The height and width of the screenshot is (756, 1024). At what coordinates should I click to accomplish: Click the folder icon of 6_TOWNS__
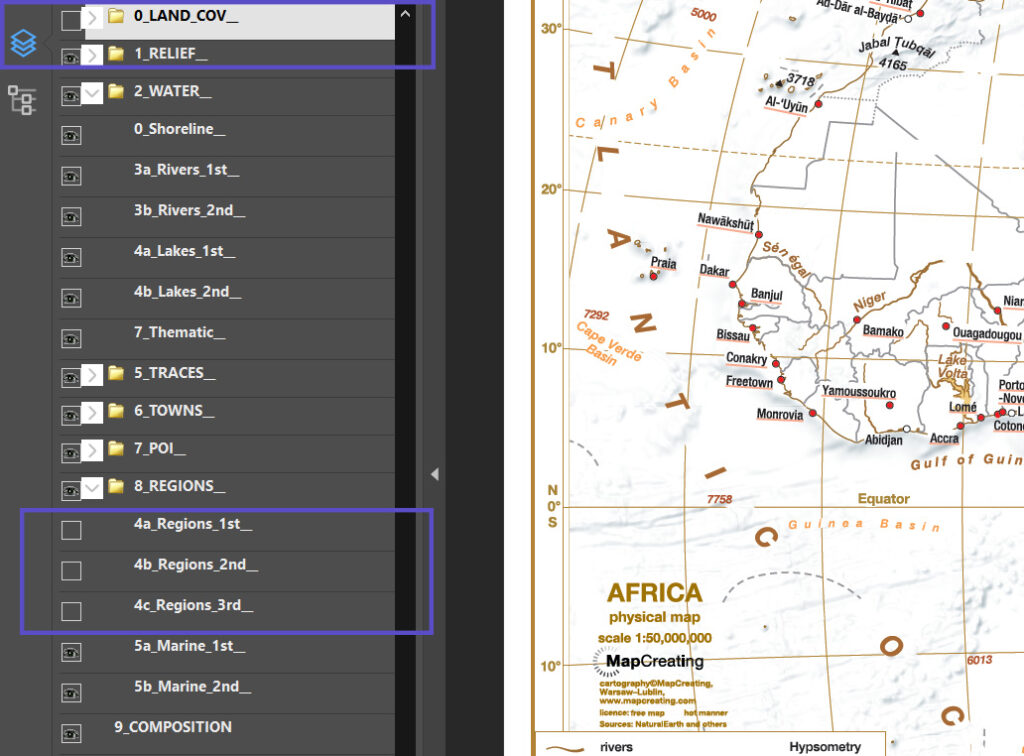coord(116,411)
